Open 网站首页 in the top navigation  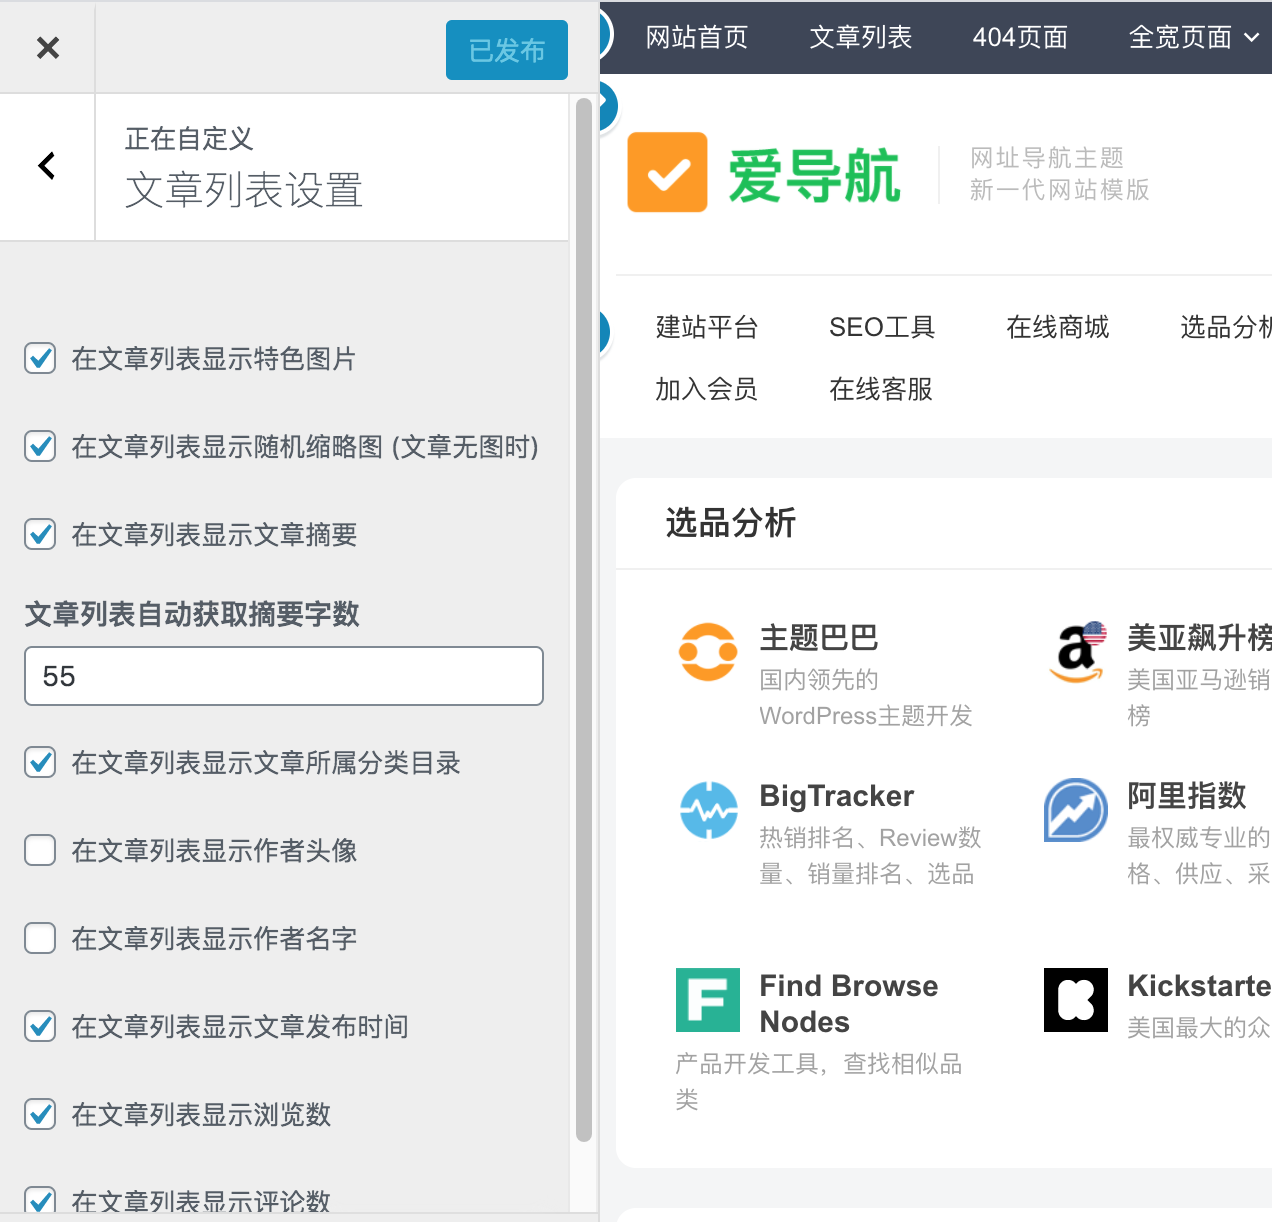click(x=697, y=38)
